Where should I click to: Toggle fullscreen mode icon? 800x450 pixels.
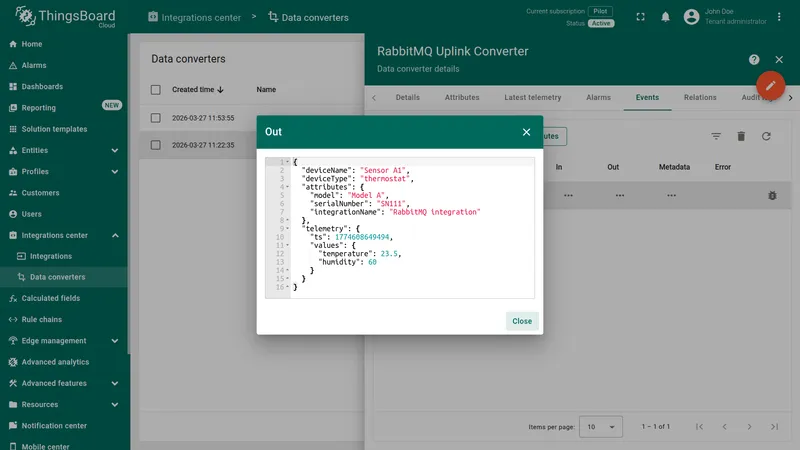point(640,17)
